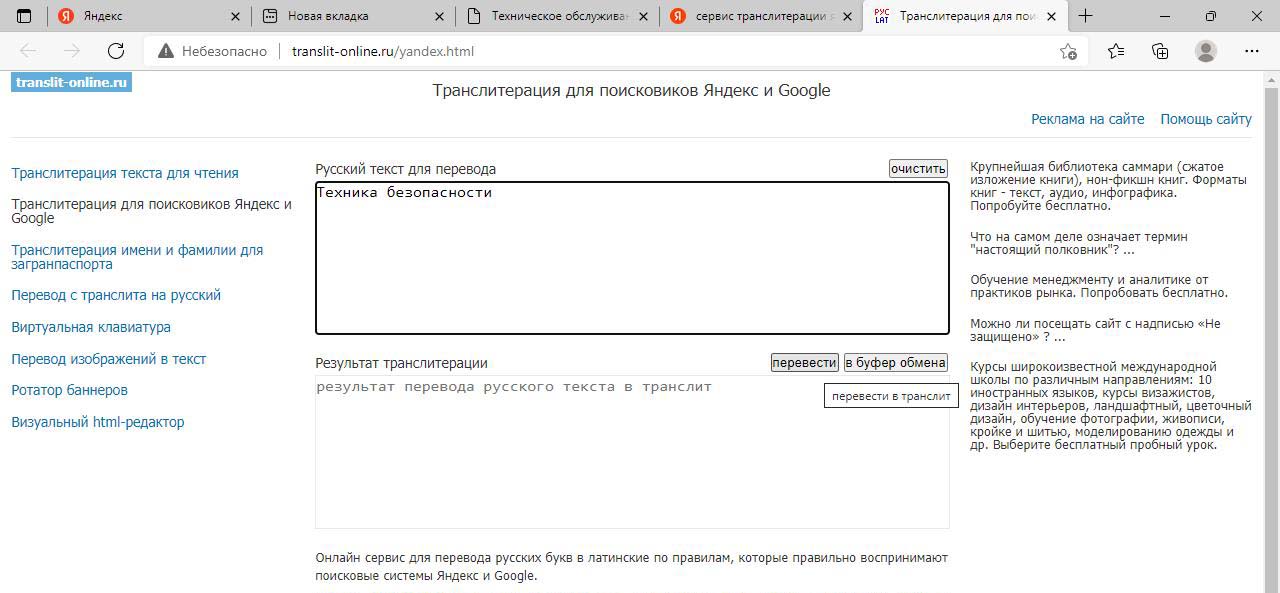Image resolution: width=1280 pixels, height=593 pixels.
Task: Add page to favorites star icon
Action: click(1068, 51)
